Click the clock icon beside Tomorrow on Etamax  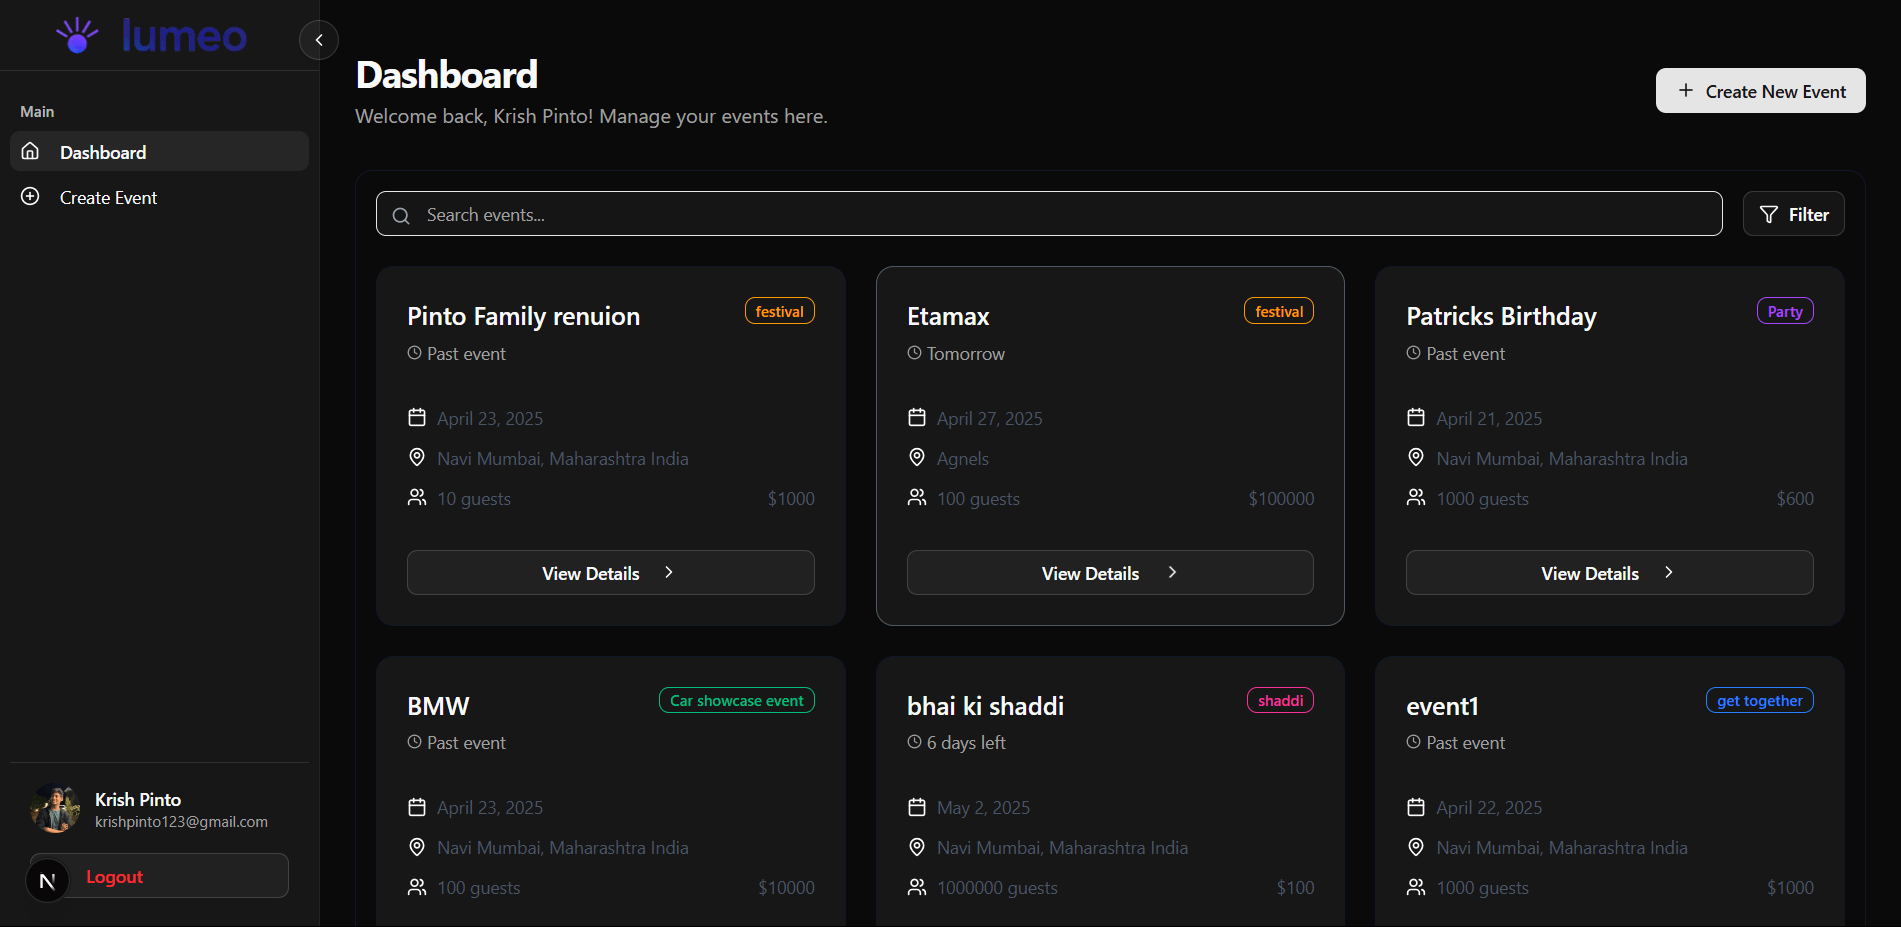914,352
